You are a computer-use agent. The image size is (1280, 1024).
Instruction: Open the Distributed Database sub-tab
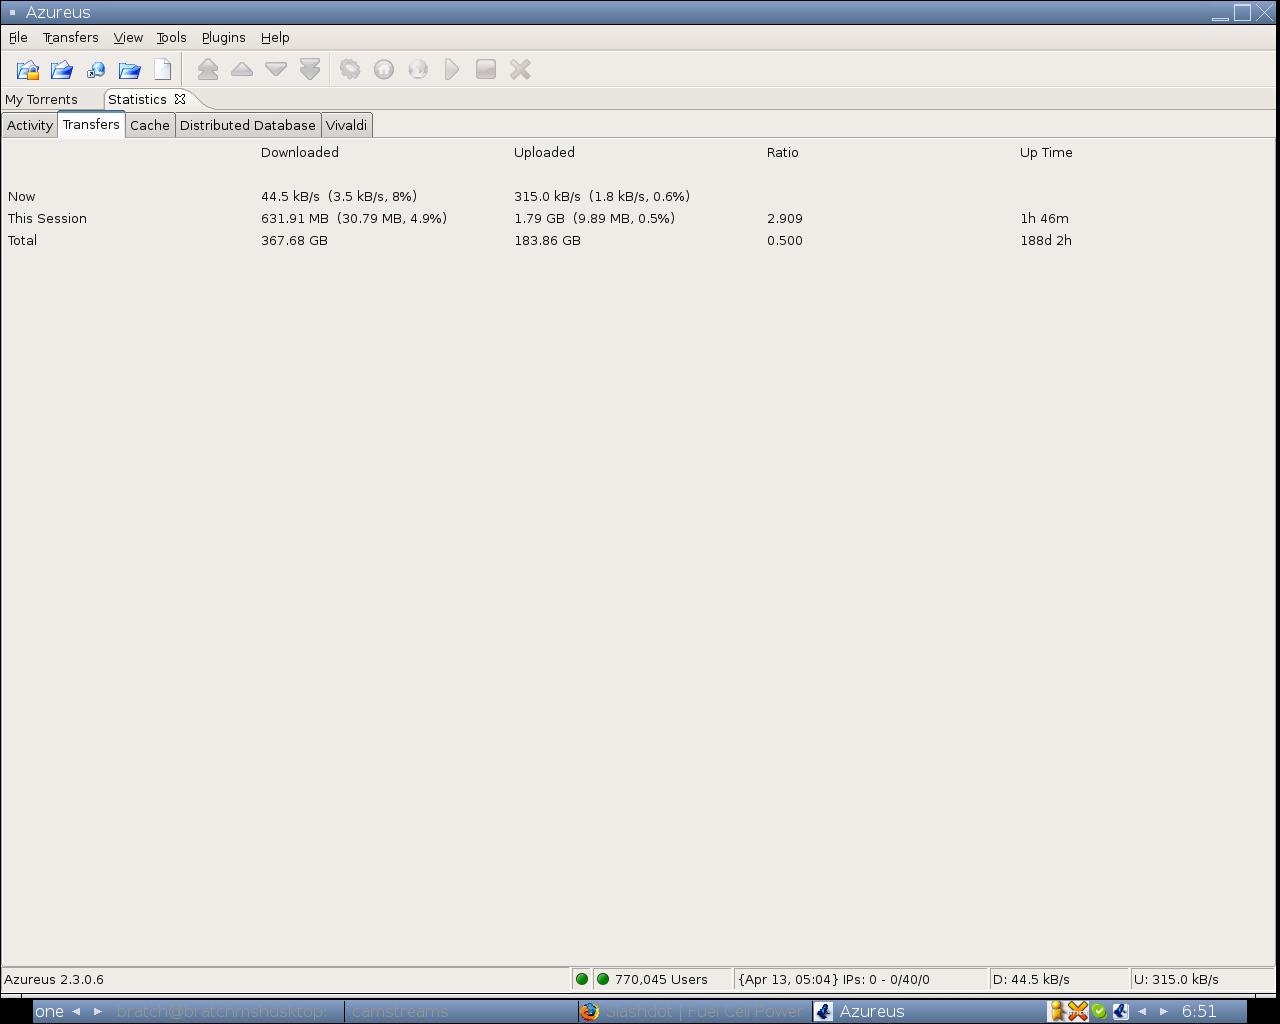click(x=248, y=125)
